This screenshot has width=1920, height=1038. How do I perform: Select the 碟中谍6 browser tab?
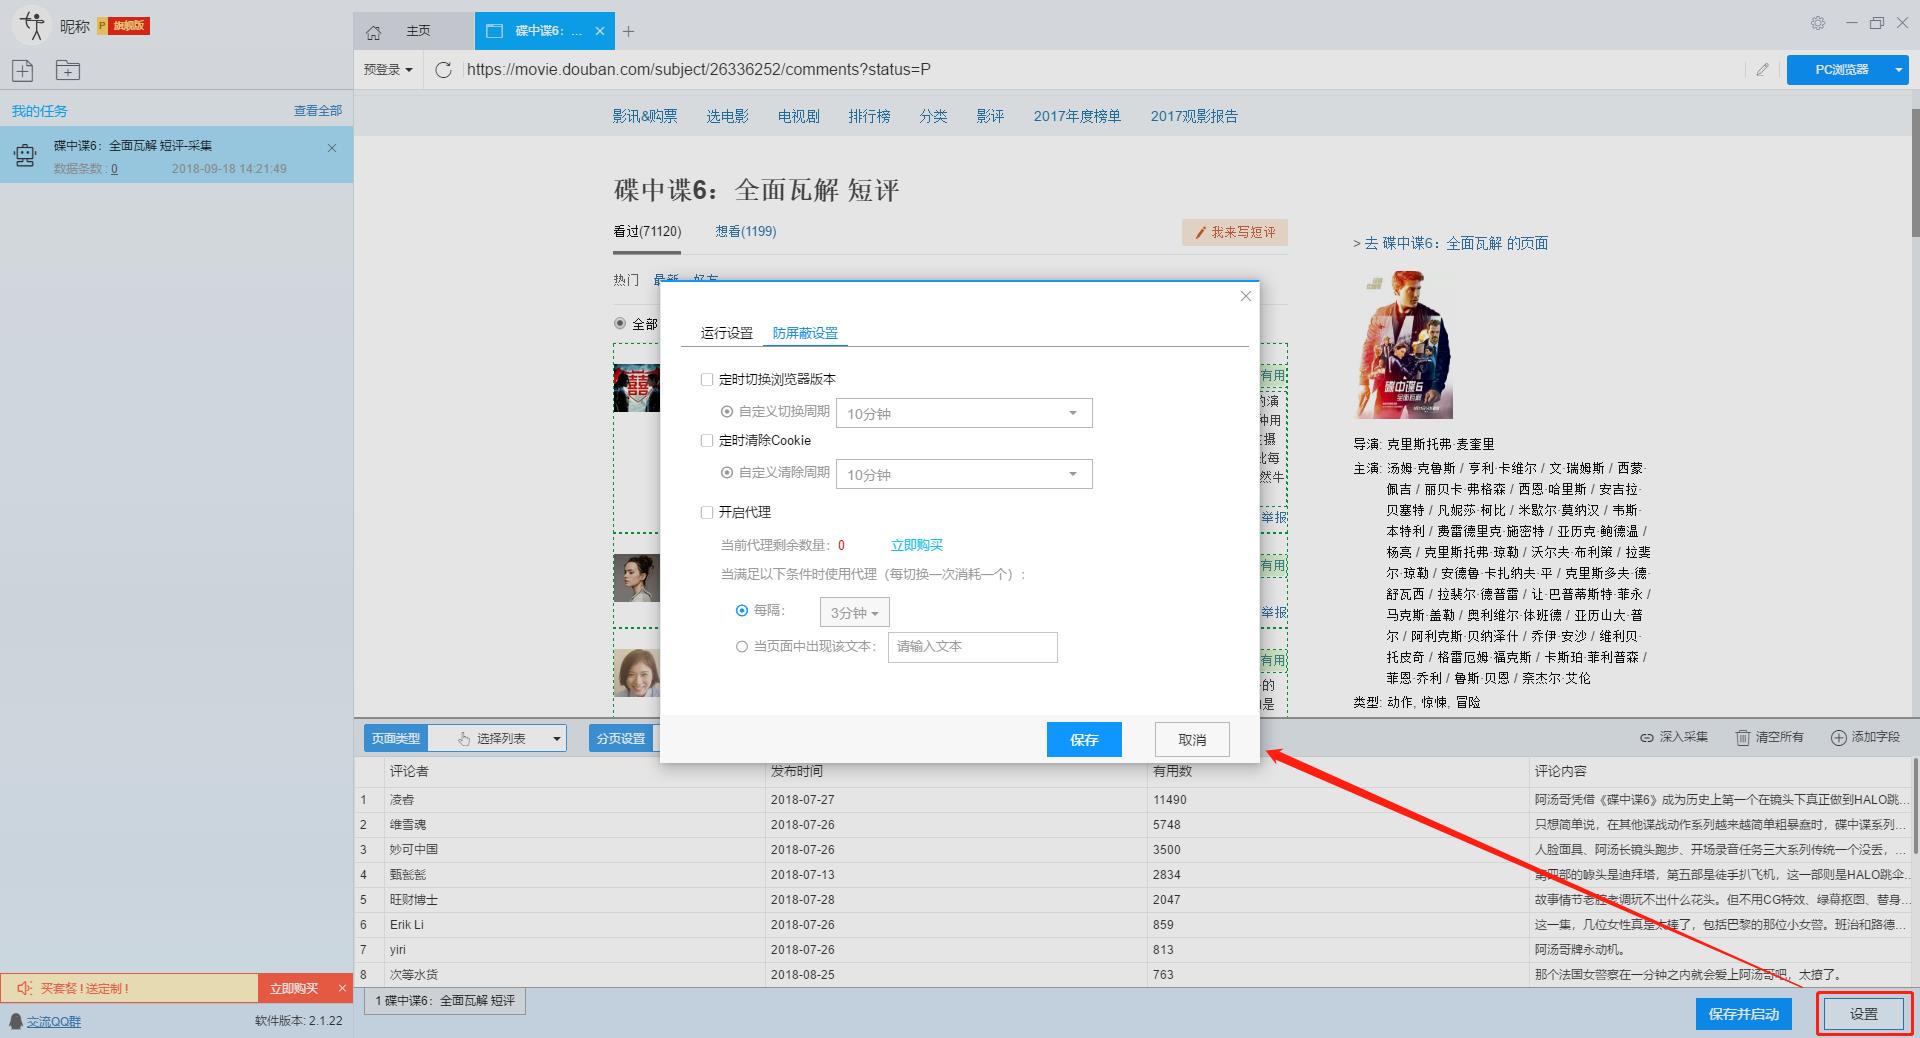(x=546, y=31)
